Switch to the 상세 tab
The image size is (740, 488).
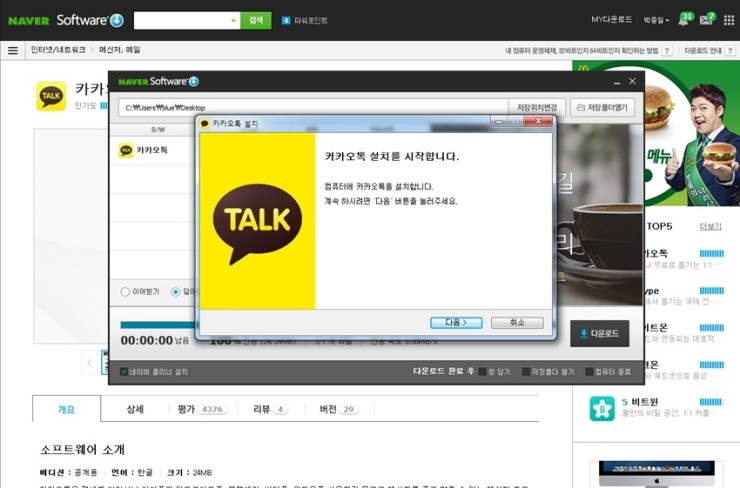[x=135, y=409]
